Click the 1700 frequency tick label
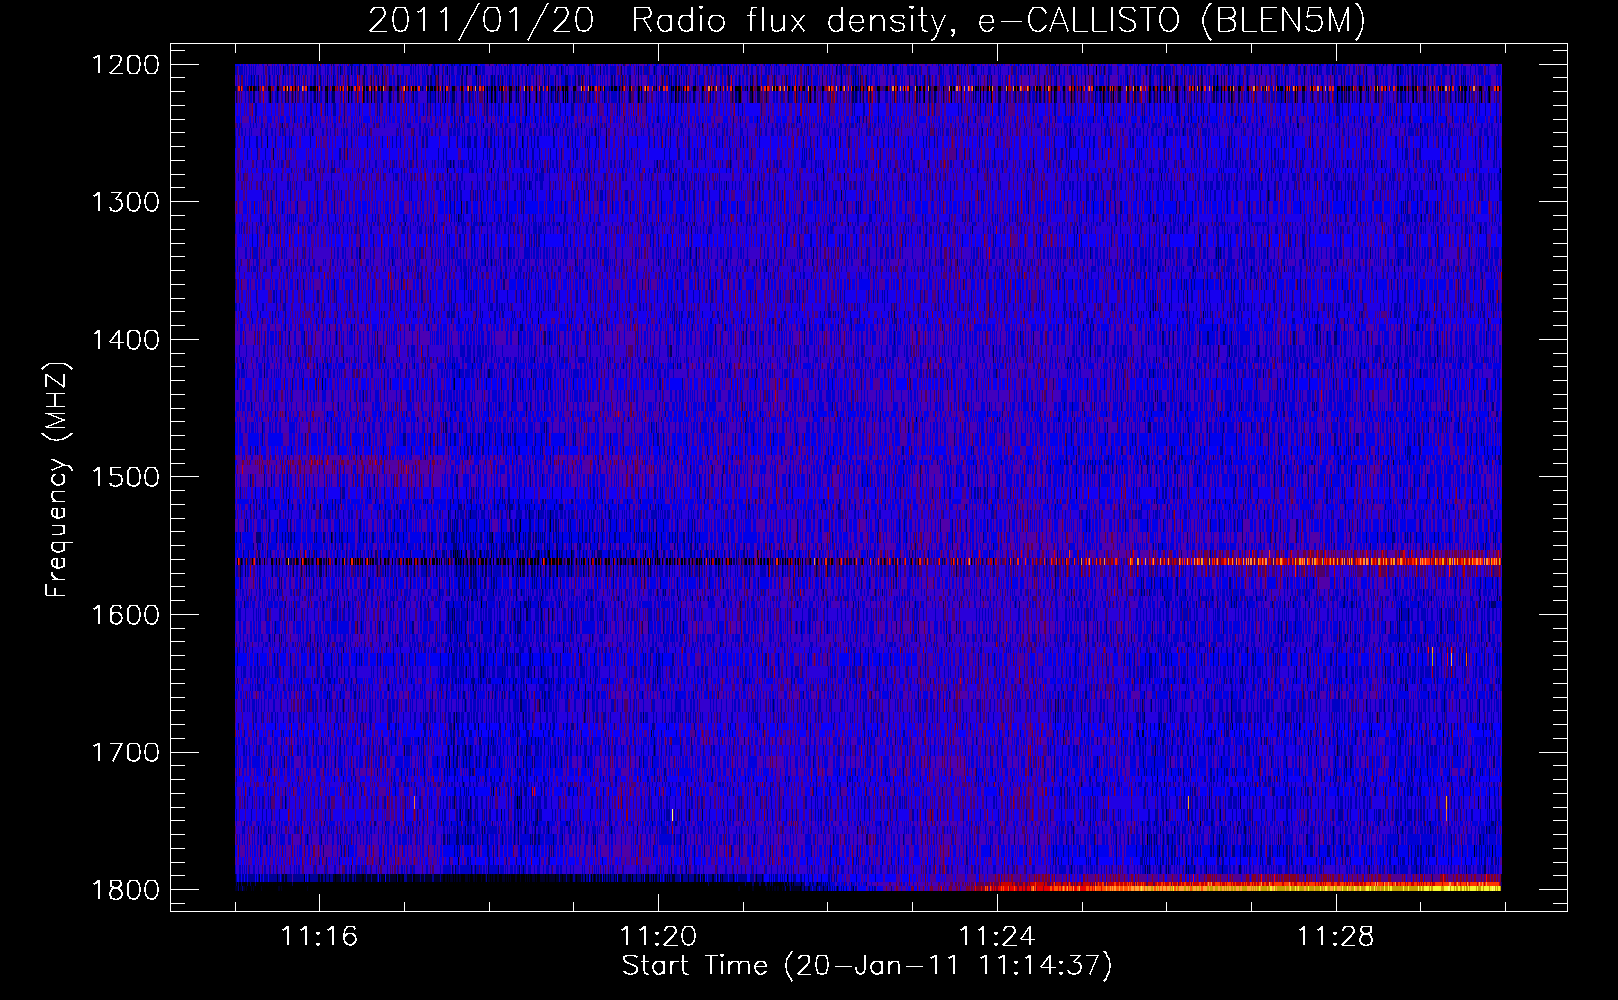 point(125,752)
